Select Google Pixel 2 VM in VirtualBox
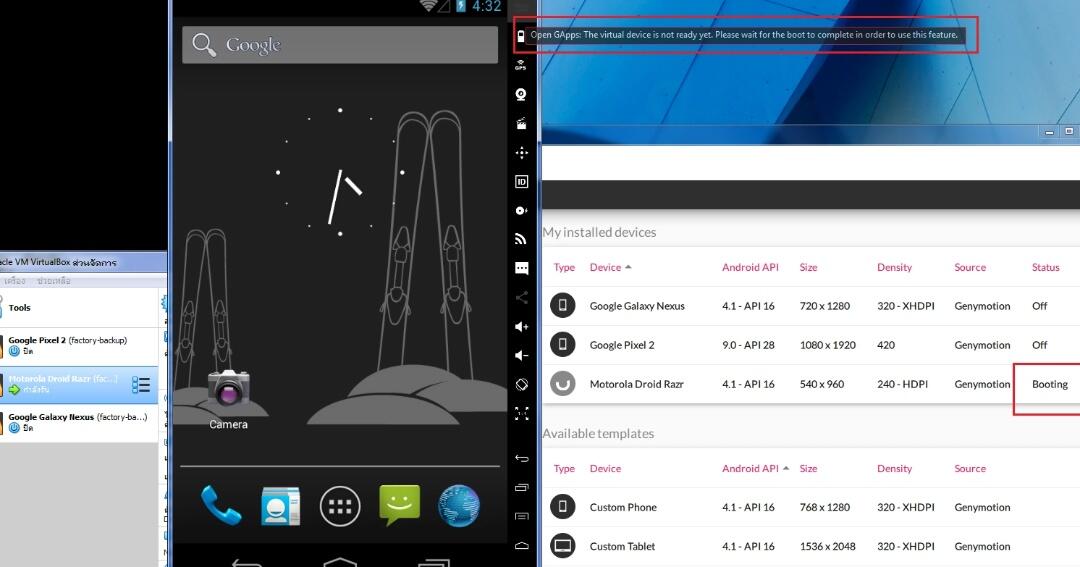This screenshot has height=567, width=1080. [x=79, y=346]
